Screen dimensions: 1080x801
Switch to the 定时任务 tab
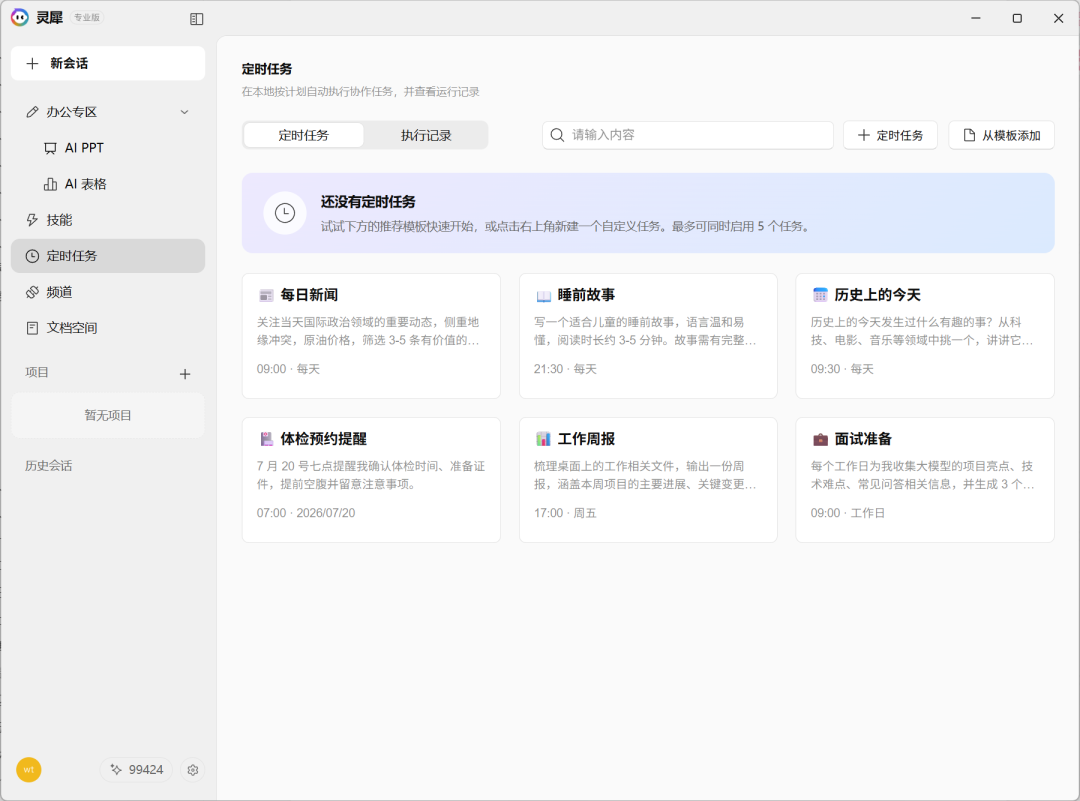304,136
